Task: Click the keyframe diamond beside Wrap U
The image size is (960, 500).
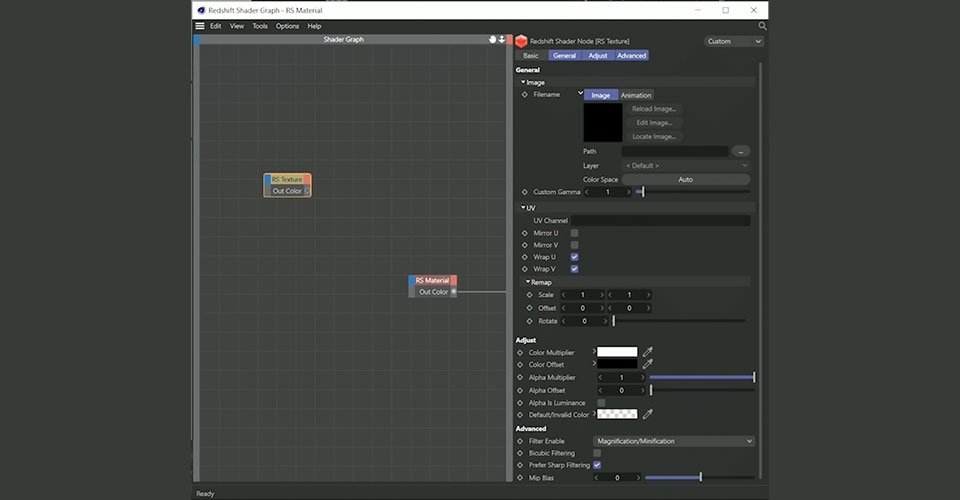Action: [x=524, y=257]
